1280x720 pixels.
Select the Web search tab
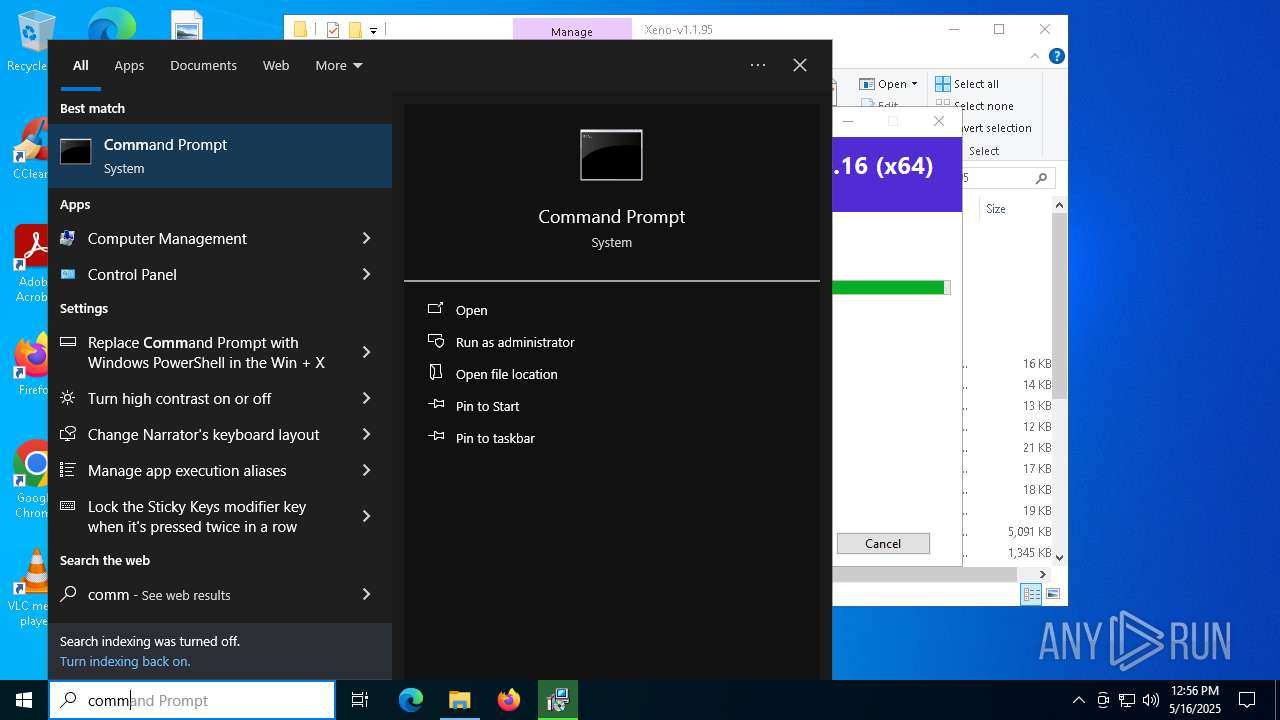276,65
